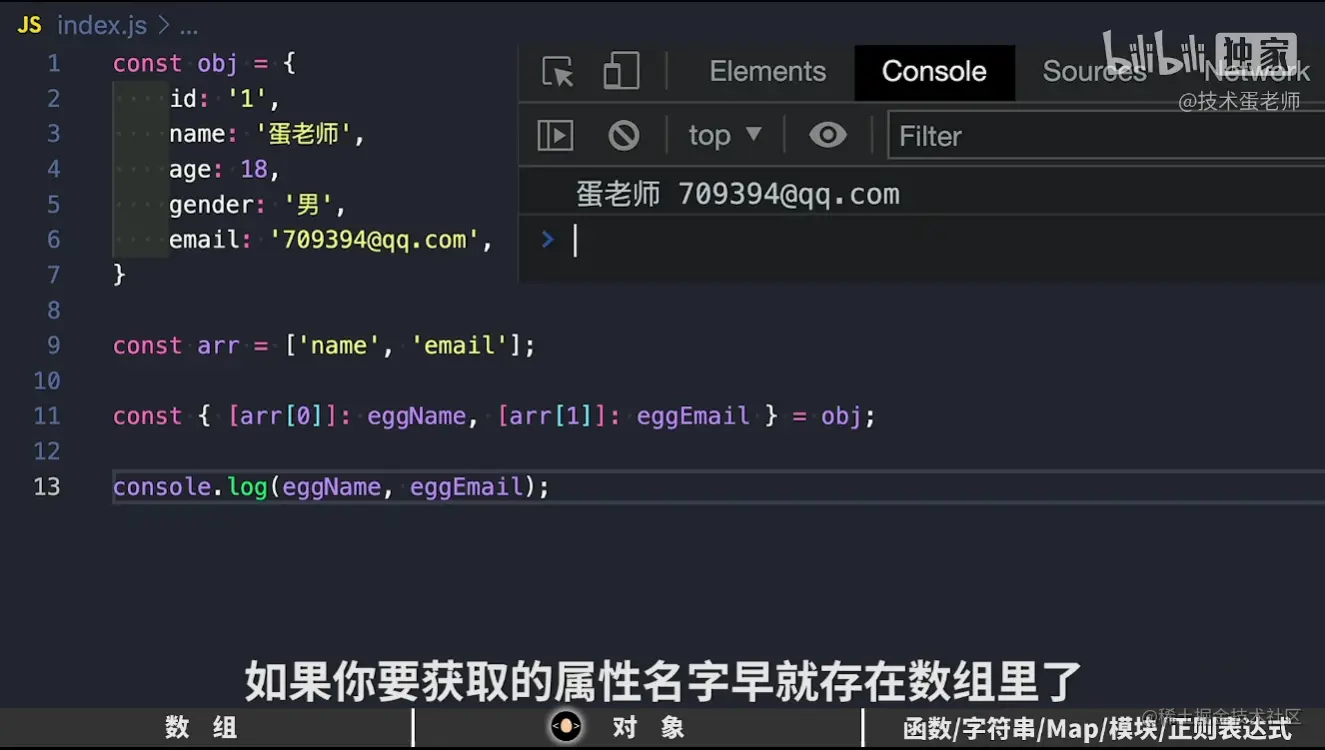Image resolution: width=1325 pixels, height=750 pixels.
Task: Expand the breadcrumb ellipsis after index.js
Action: pyautogui.click(x=190, y=25)
